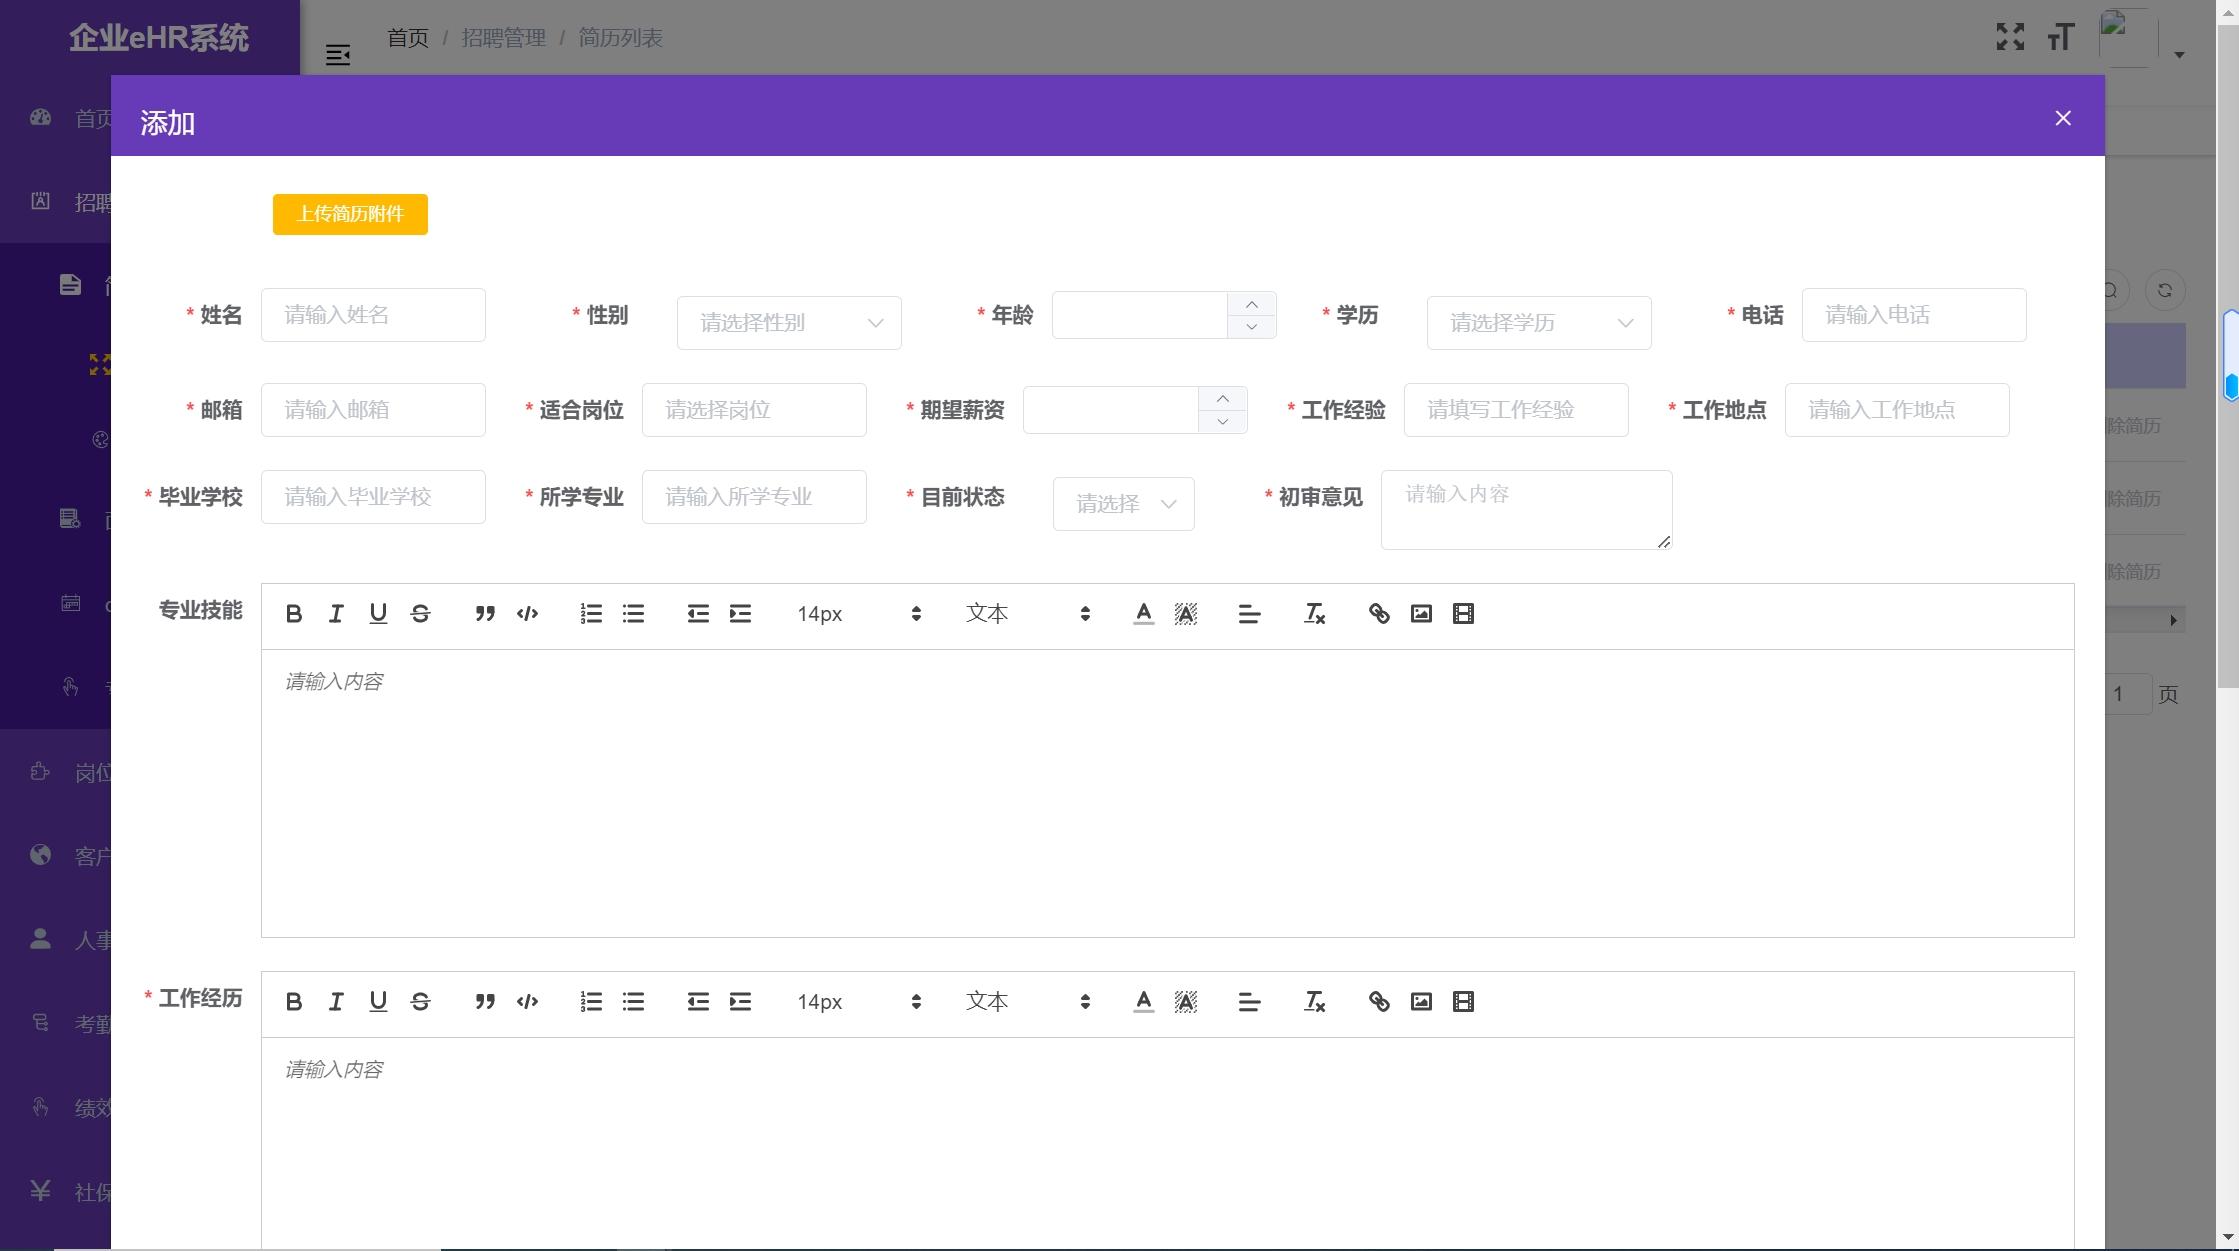Insert a blockquote in 专业技能 editor
2239x1251 pixels.
click(484, 613)
